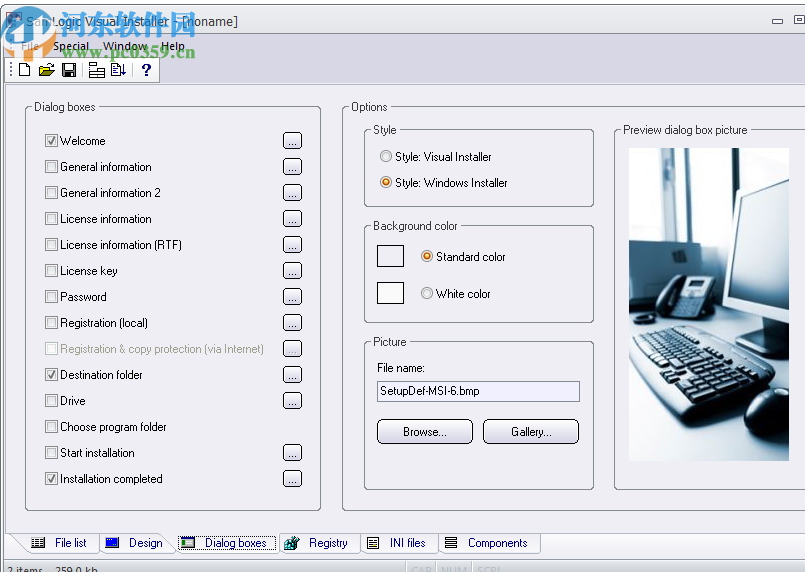Open the Window menu

tap(125, 46)
